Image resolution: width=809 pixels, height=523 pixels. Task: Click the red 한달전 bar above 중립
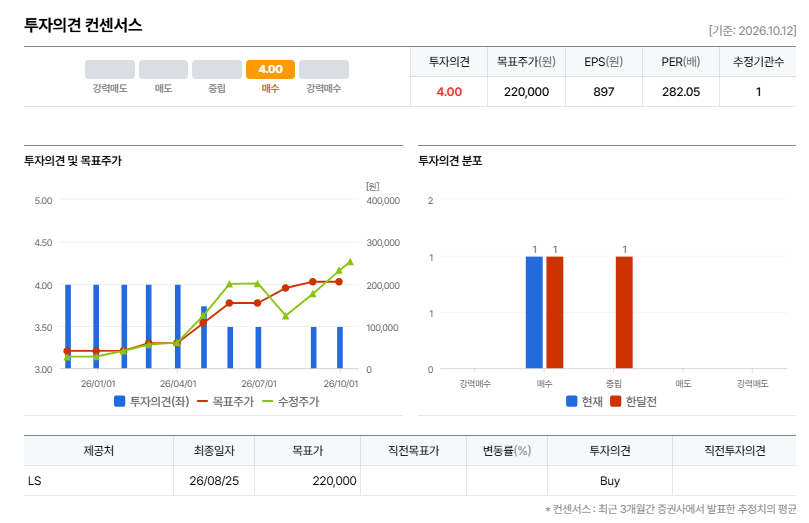pyautogui.click(x=624, y=313)
